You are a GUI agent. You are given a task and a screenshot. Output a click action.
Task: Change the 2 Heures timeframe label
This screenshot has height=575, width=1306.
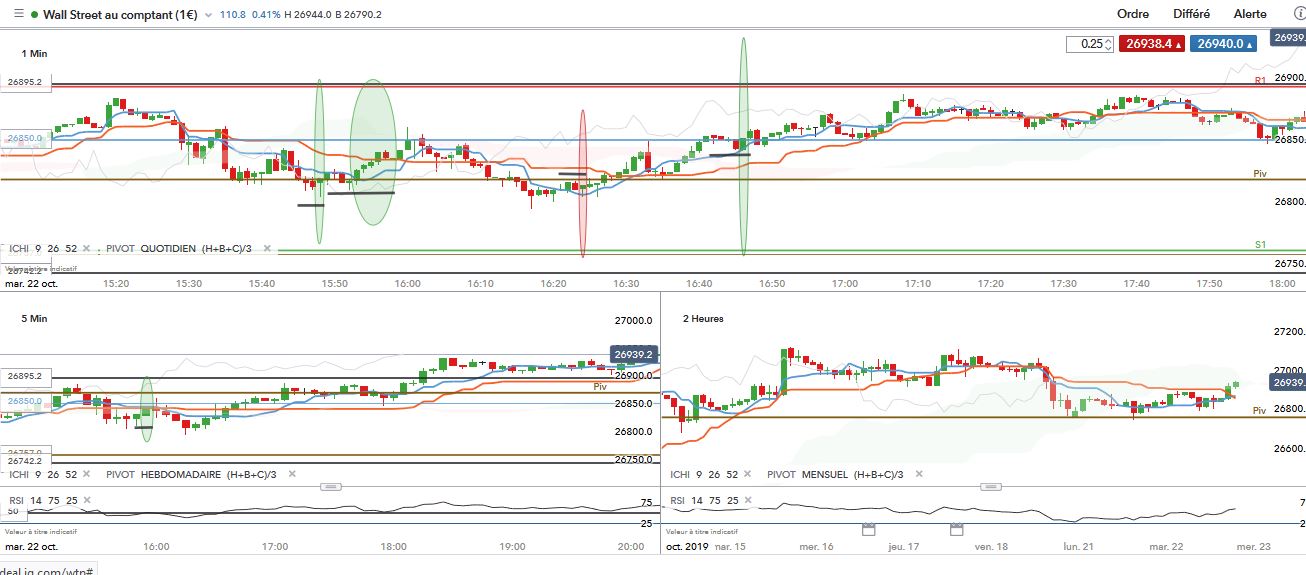(x=703, y=318)
